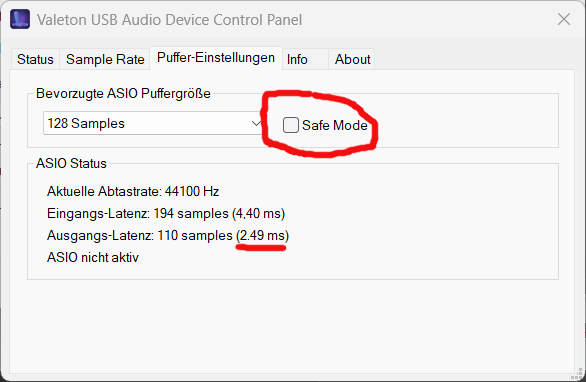Select the Eingangs-Latenz 194 samples line
Image resolution: width=586 pixels, height=382 pixels.
tap(166, 213)
